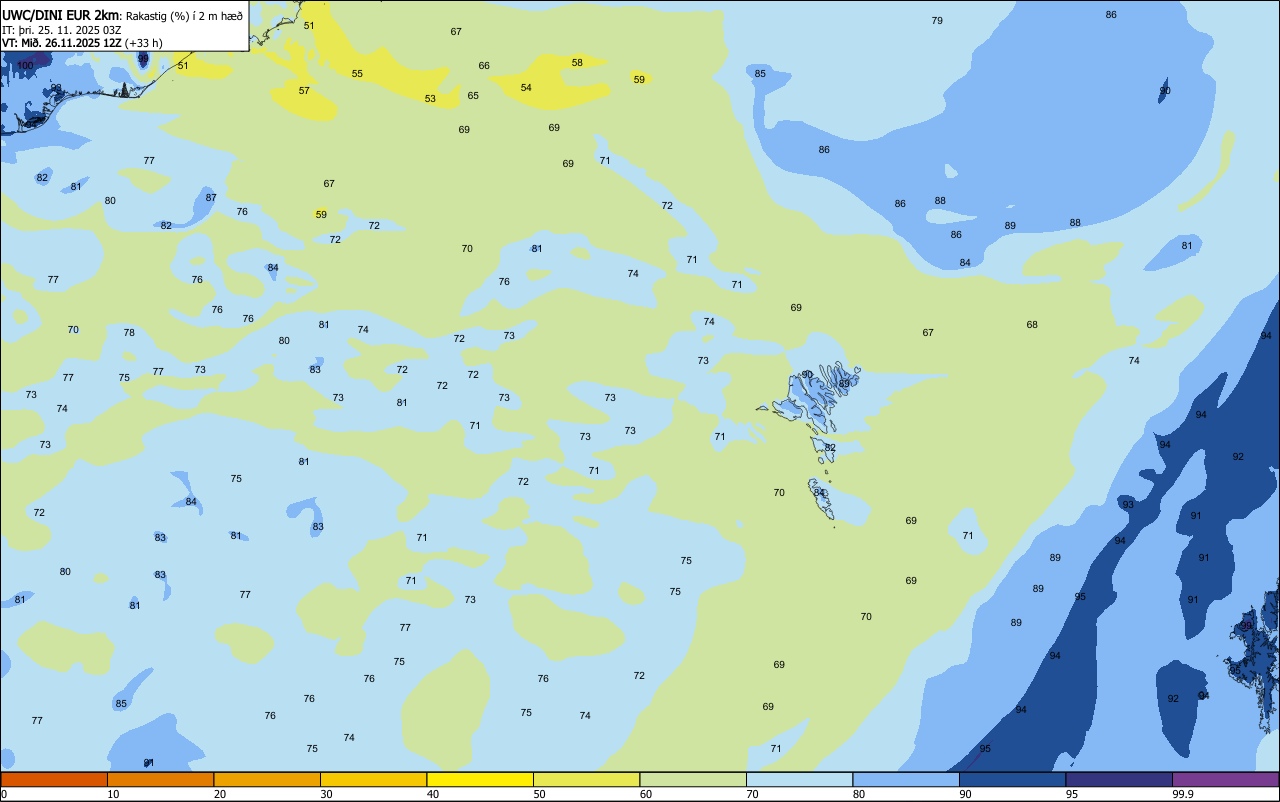Click the 'VT: Mið. 26.11.2025 12Z' valid time

coord(62,43)
